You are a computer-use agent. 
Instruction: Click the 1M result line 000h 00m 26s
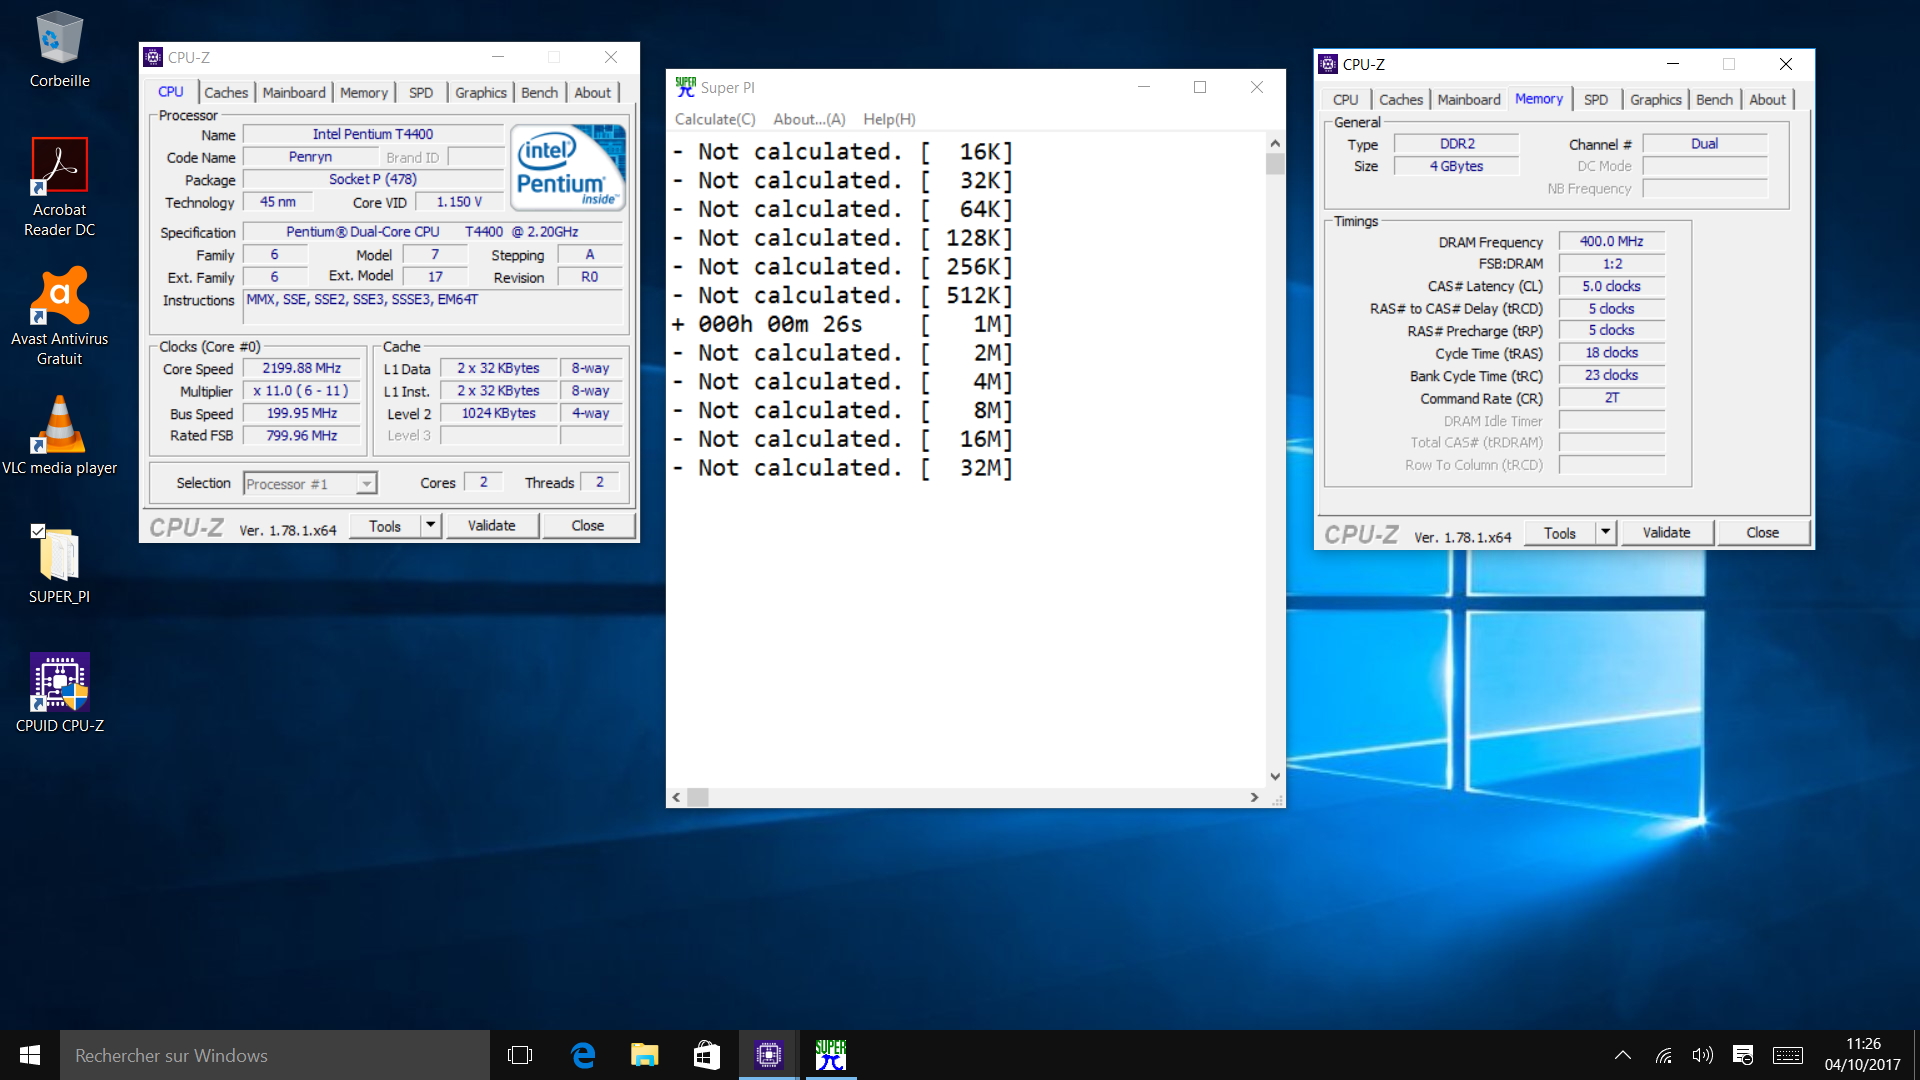tap(842, 324)
